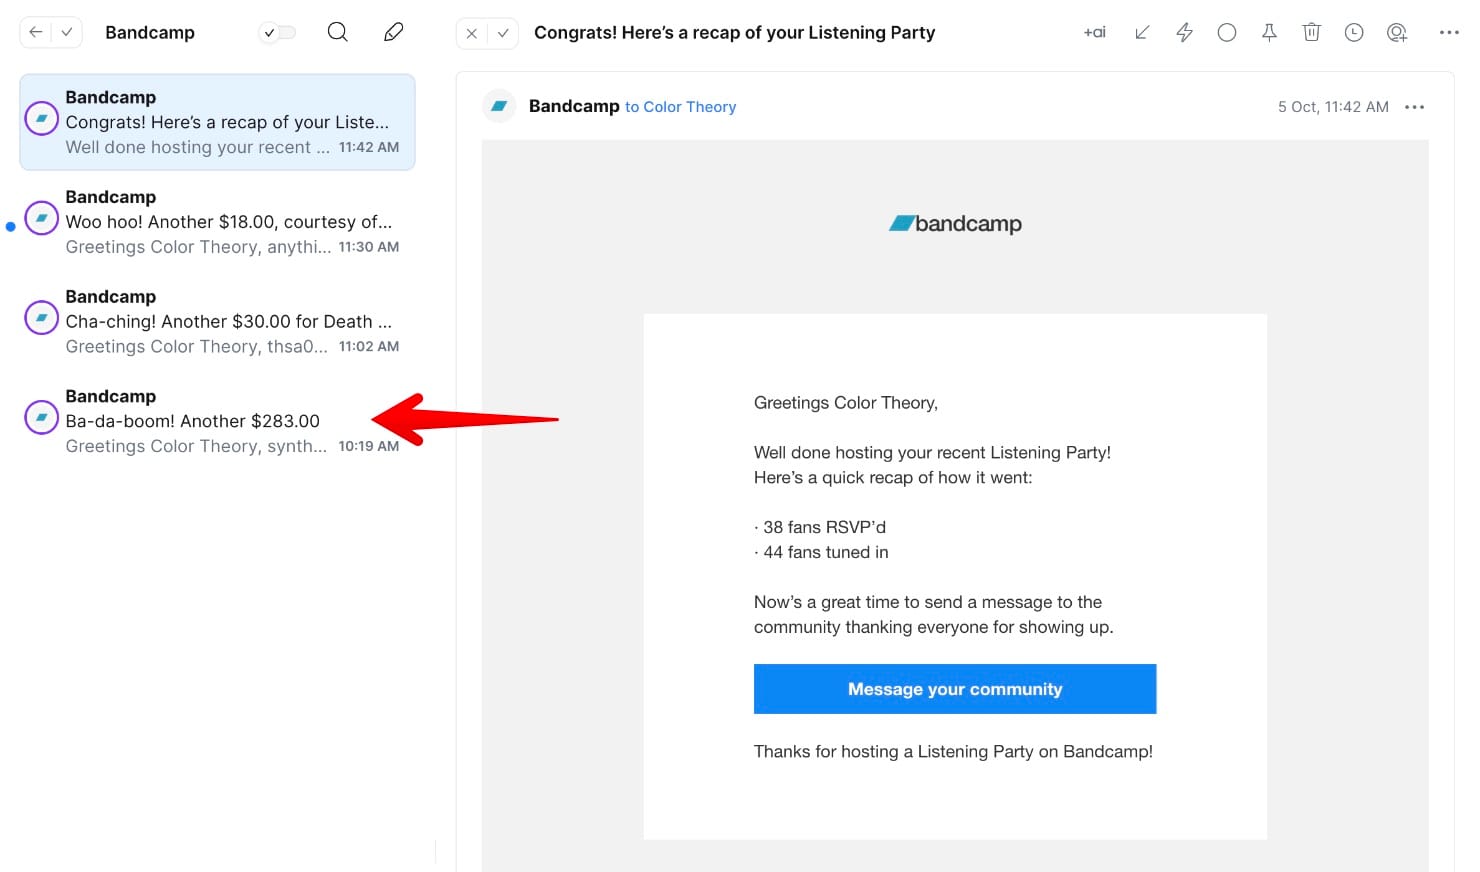1480x872 pixels.
Task: Click avatar of the Ba-da-boom $283.00 email
Action: [x=41, y=417]
